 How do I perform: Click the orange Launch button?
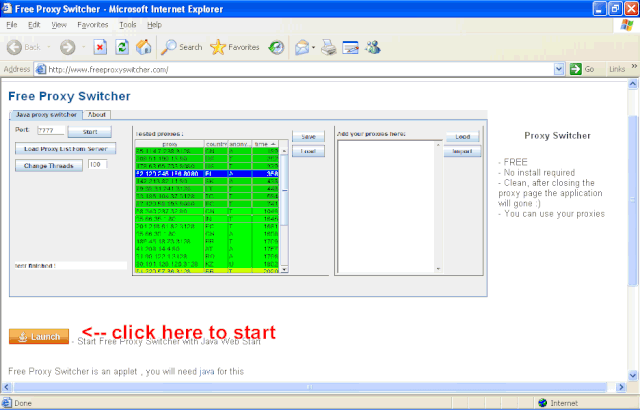coord(39,337)
